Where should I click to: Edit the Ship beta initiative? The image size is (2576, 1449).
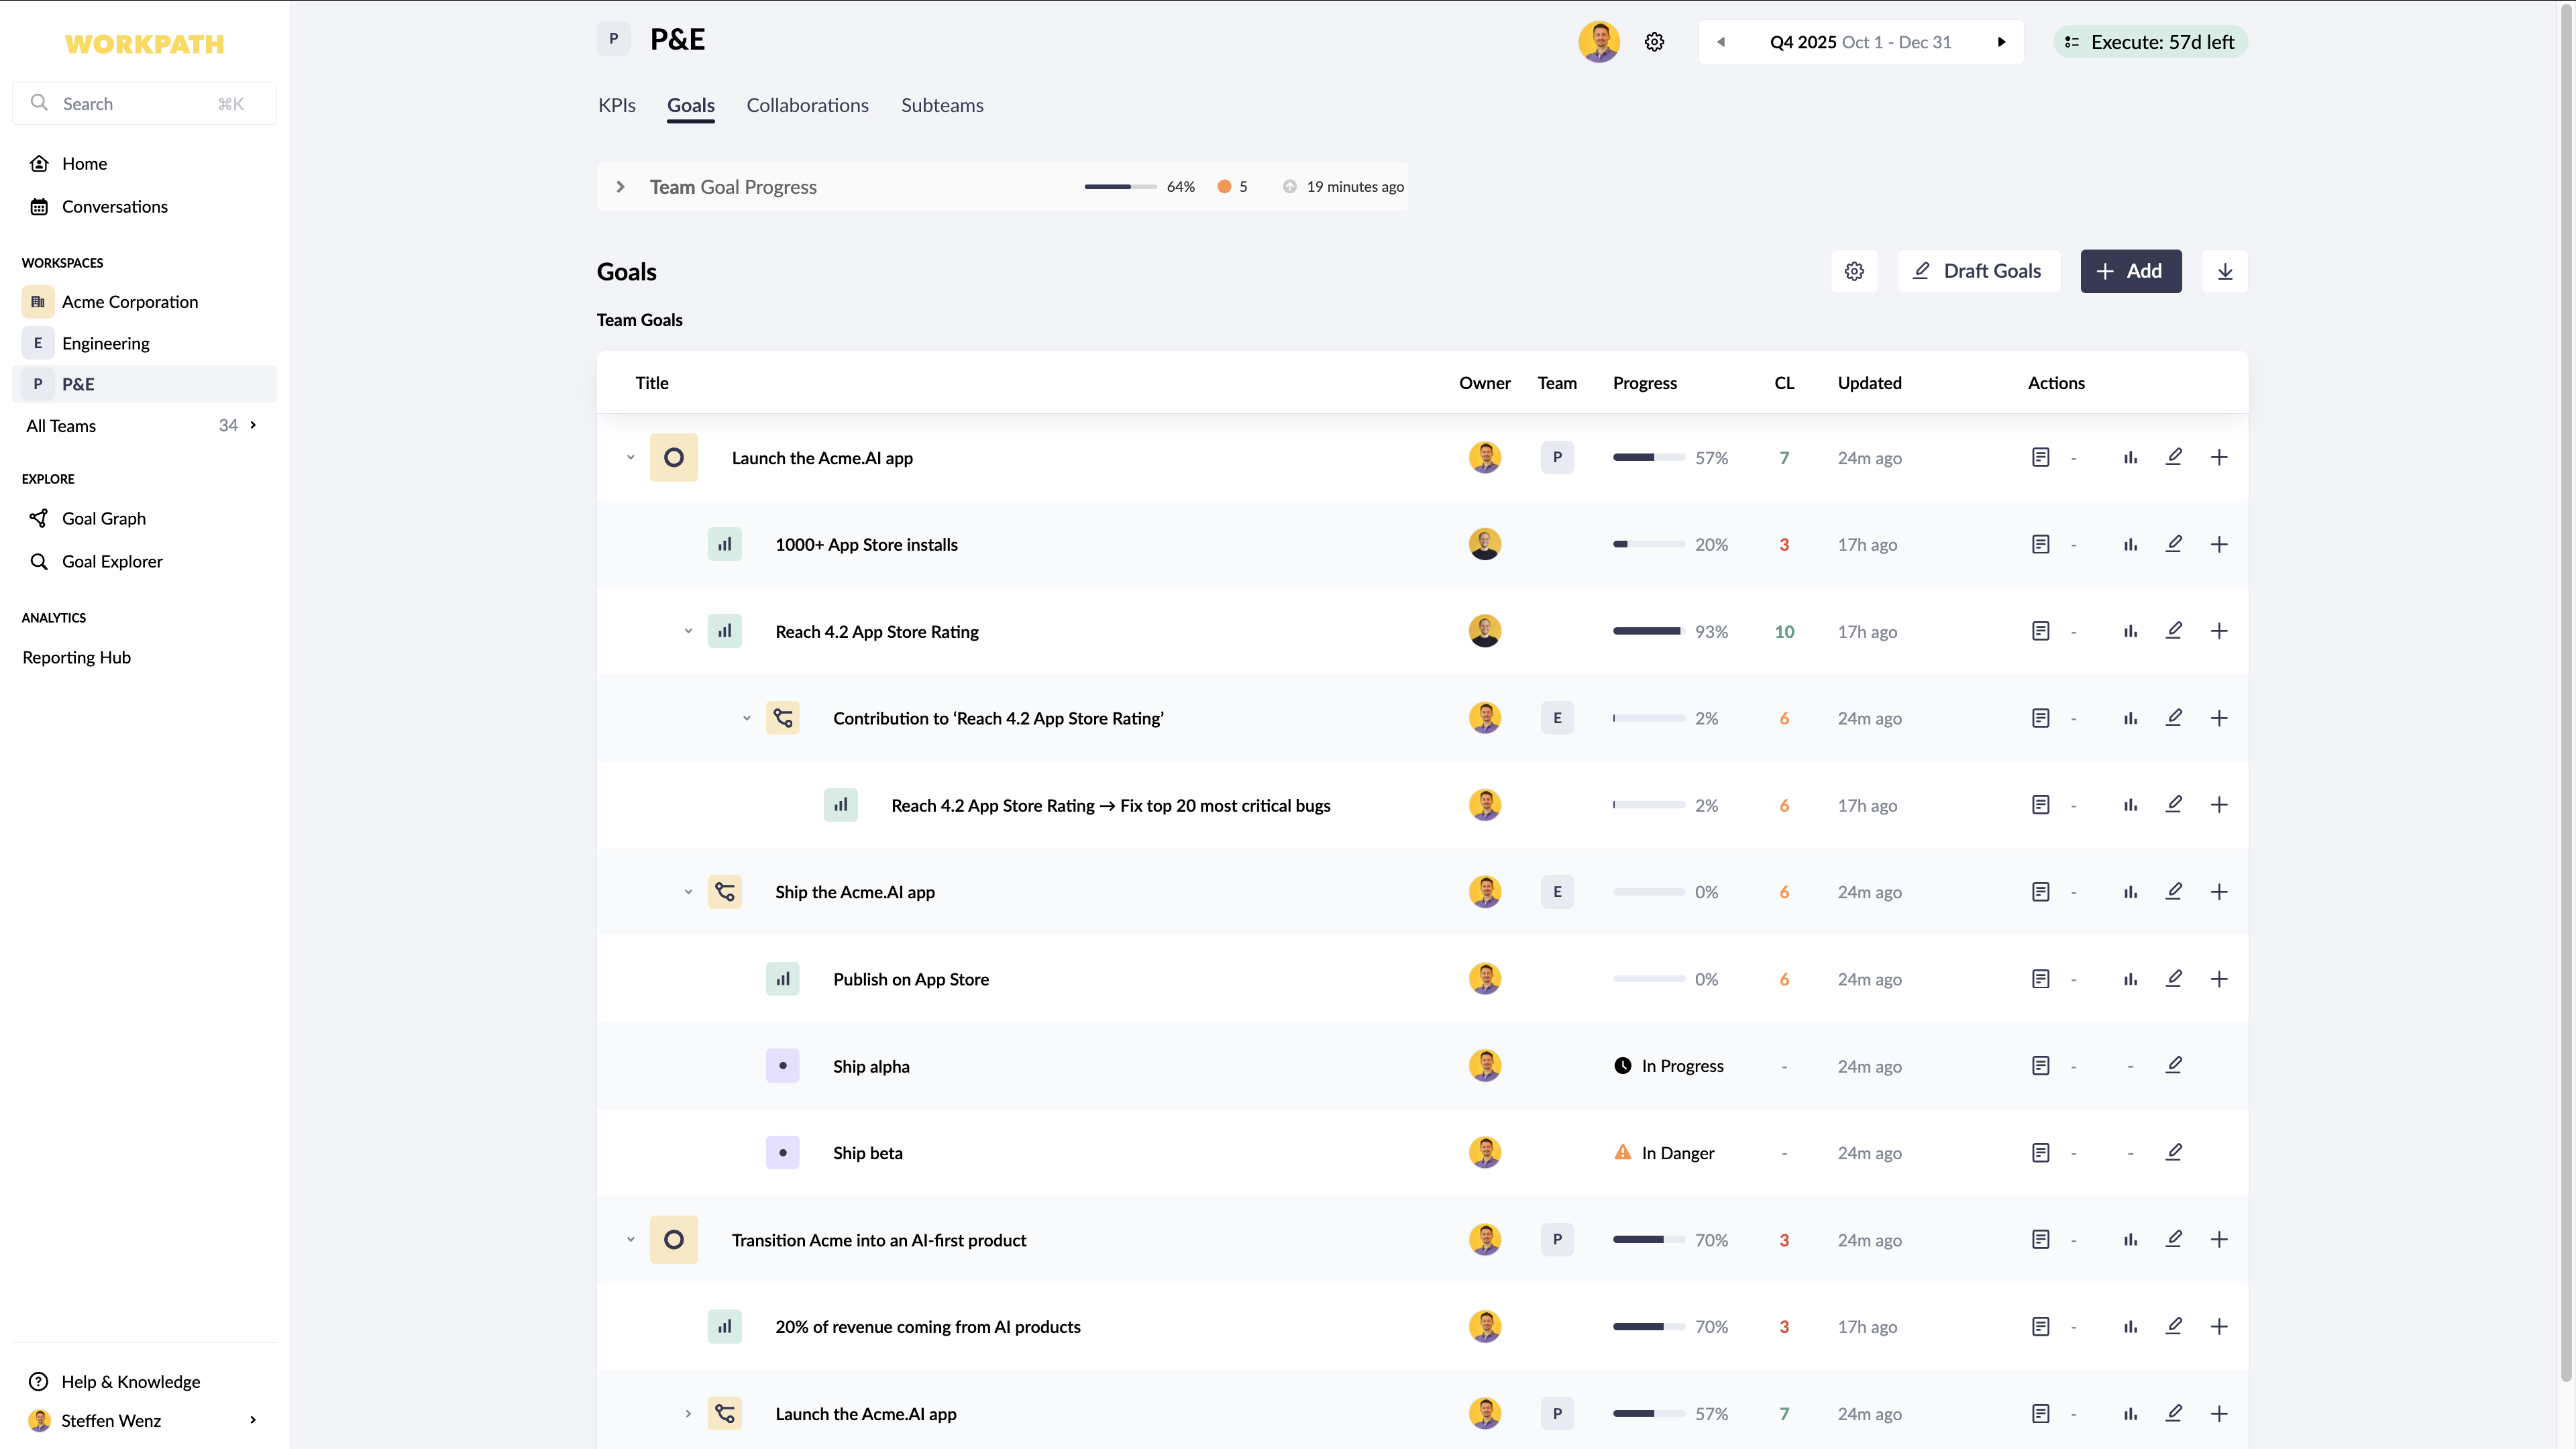2174,1152
